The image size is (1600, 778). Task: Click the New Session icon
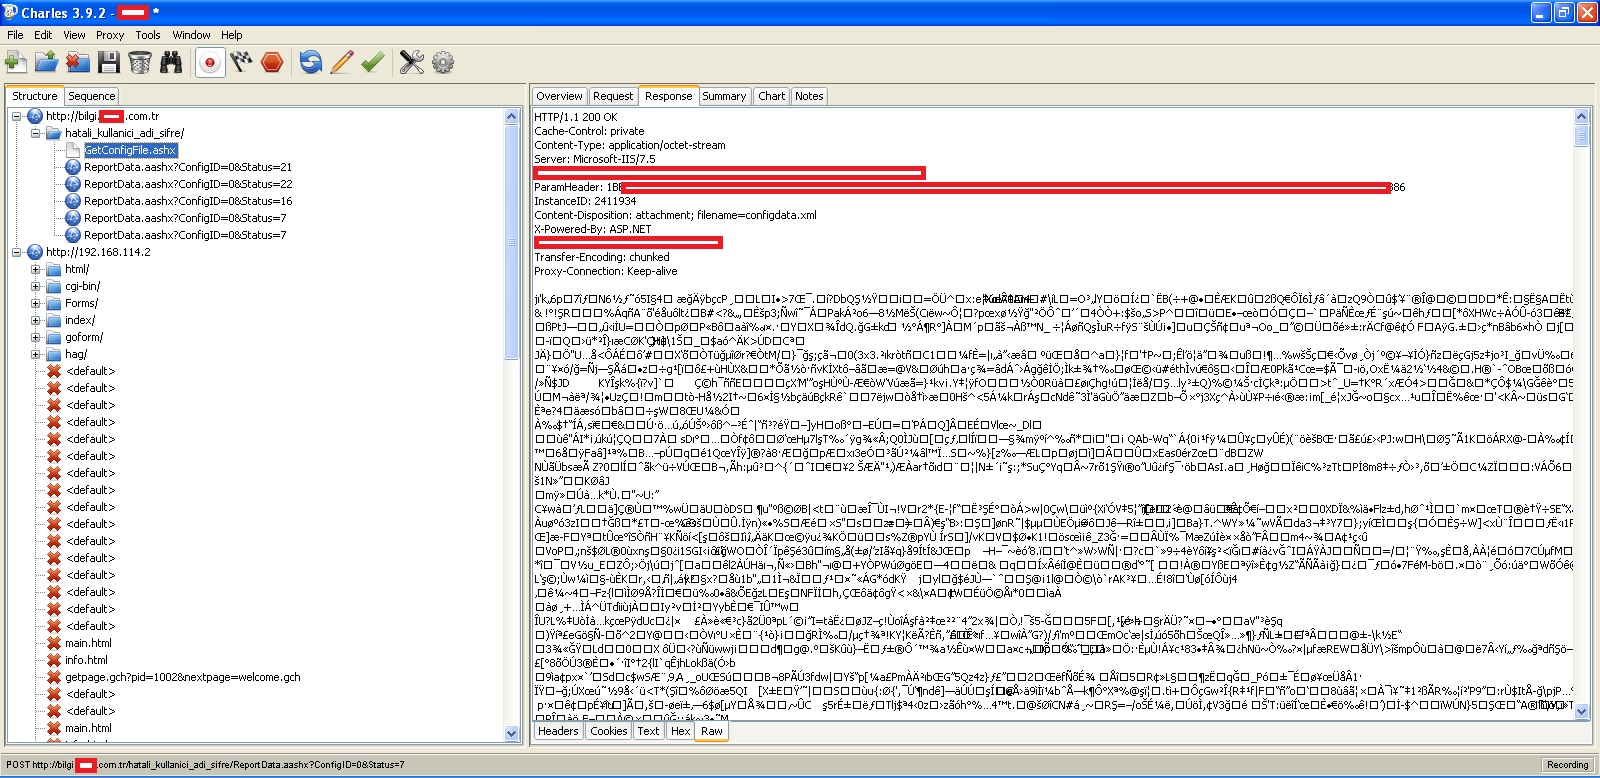[16, 62]
